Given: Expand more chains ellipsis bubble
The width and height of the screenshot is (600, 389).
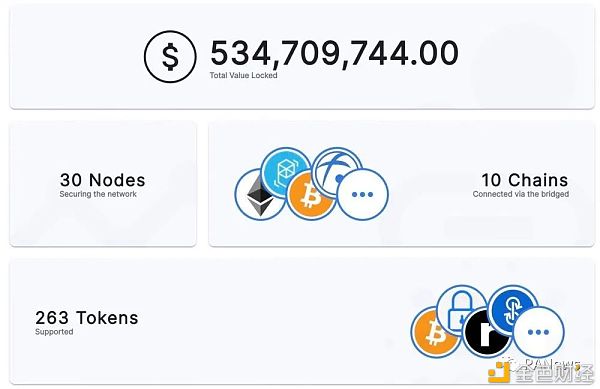Looking at the screenshot, I should [x=362, y=194].
